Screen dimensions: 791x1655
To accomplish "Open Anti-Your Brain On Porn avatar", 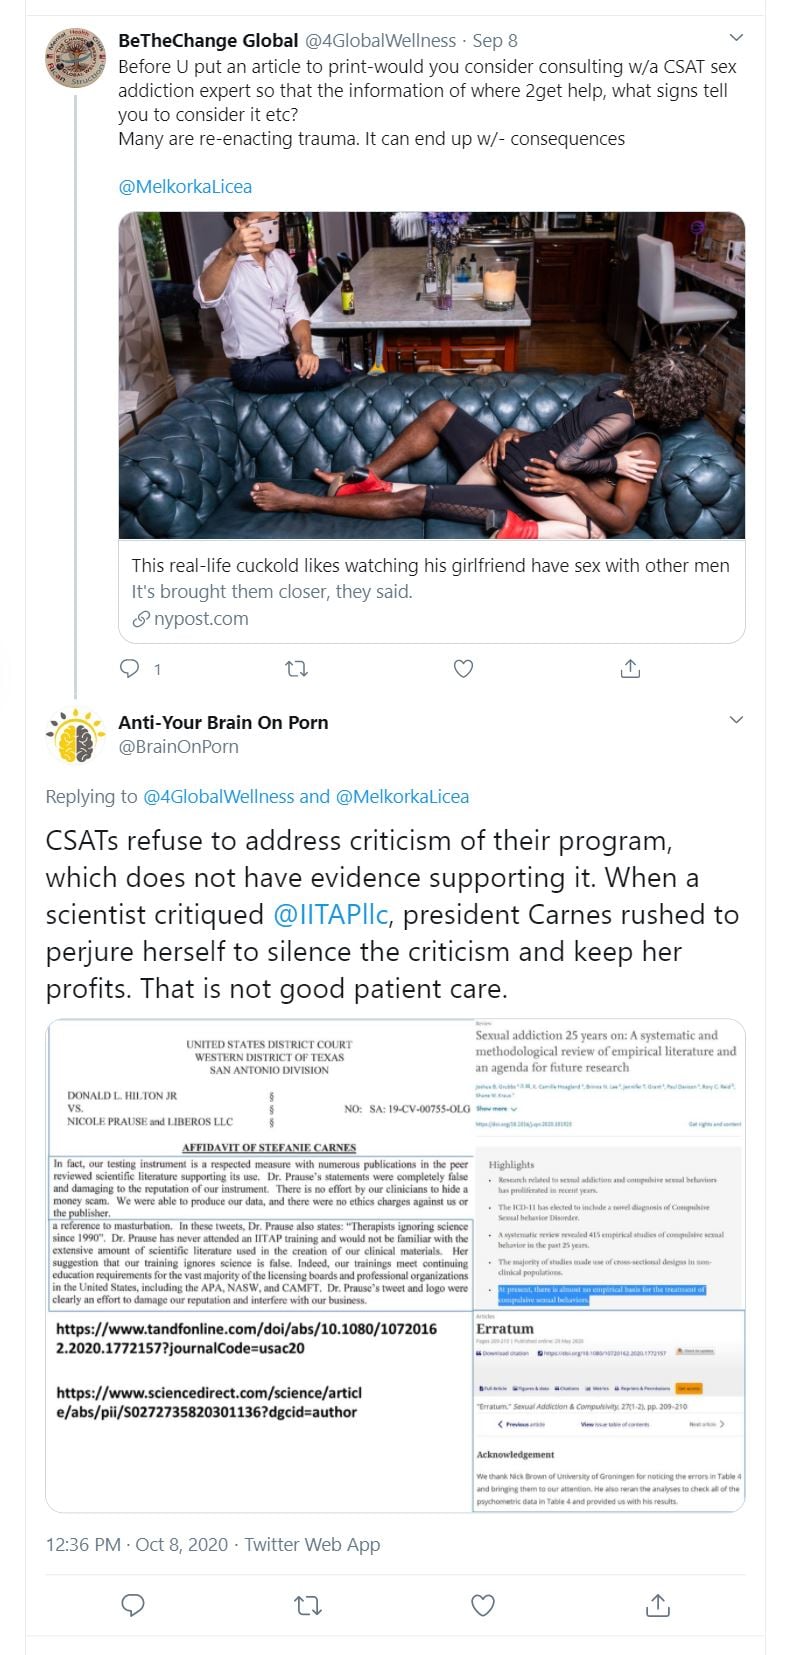I will (76, 737).
